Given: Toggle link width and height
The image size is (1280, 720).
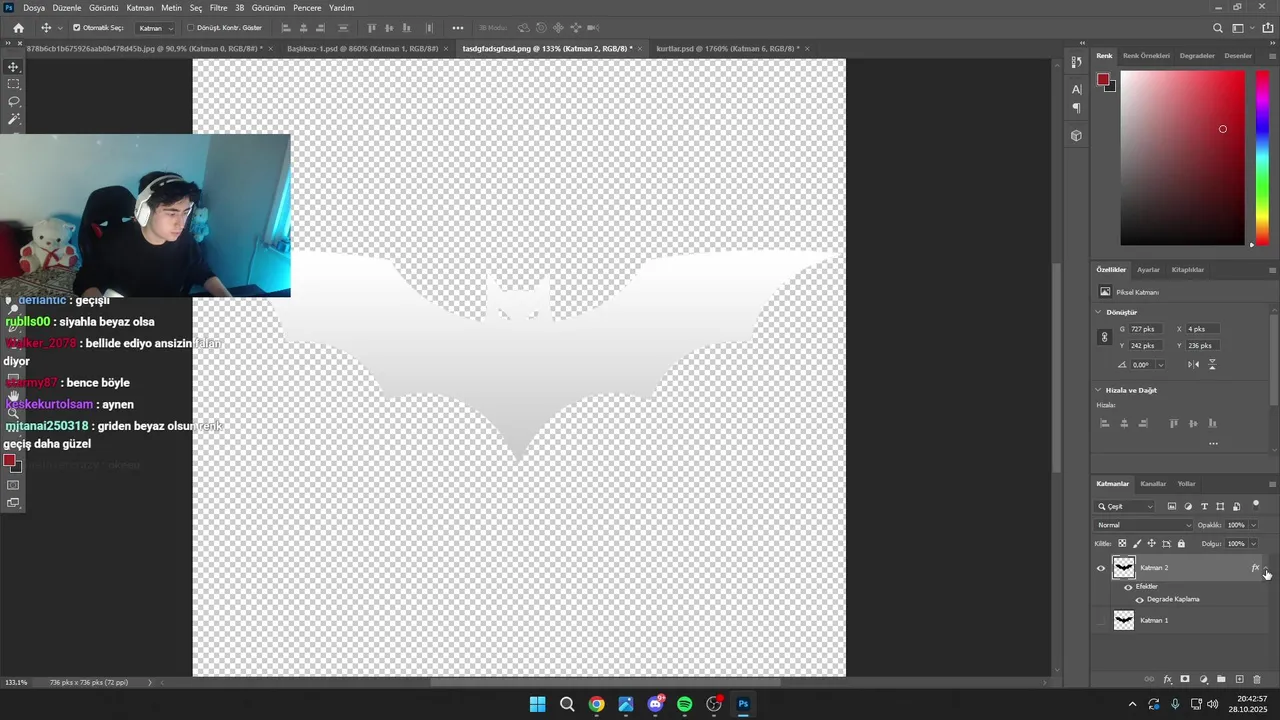Looking at the screenshot, I should tap(1105, 338).
